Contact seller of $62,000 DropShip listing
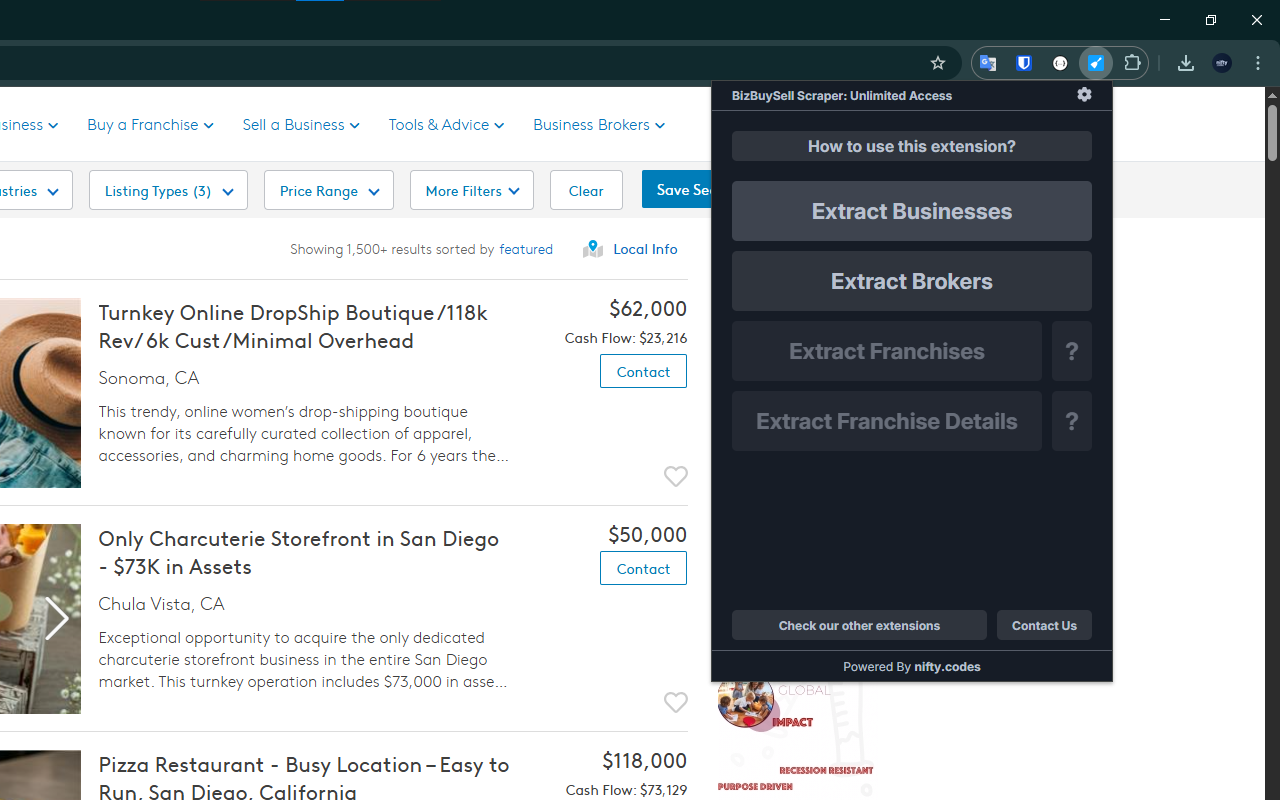The image size is (1280, 800). click(x=643, y=371)
